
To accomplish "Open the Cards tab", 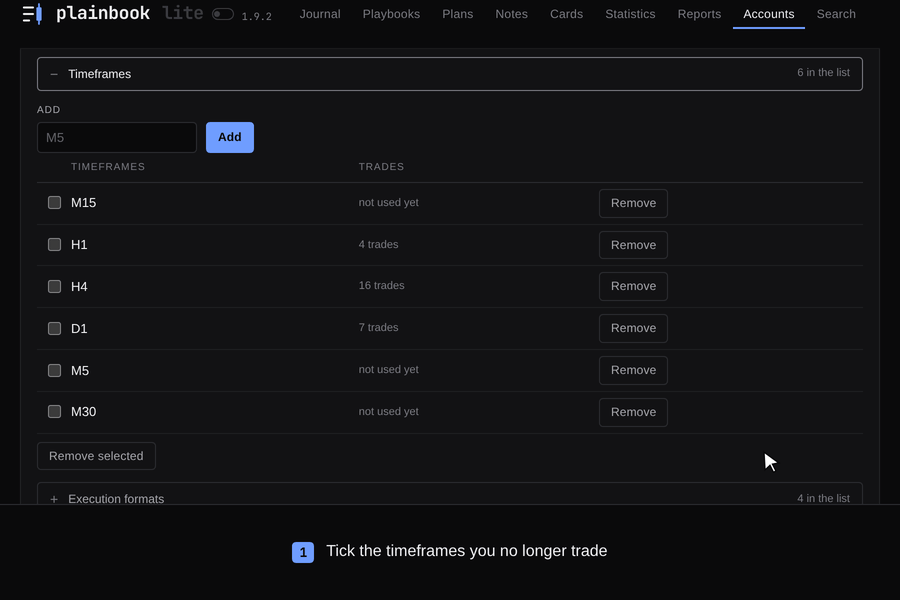I will point(567,14).
